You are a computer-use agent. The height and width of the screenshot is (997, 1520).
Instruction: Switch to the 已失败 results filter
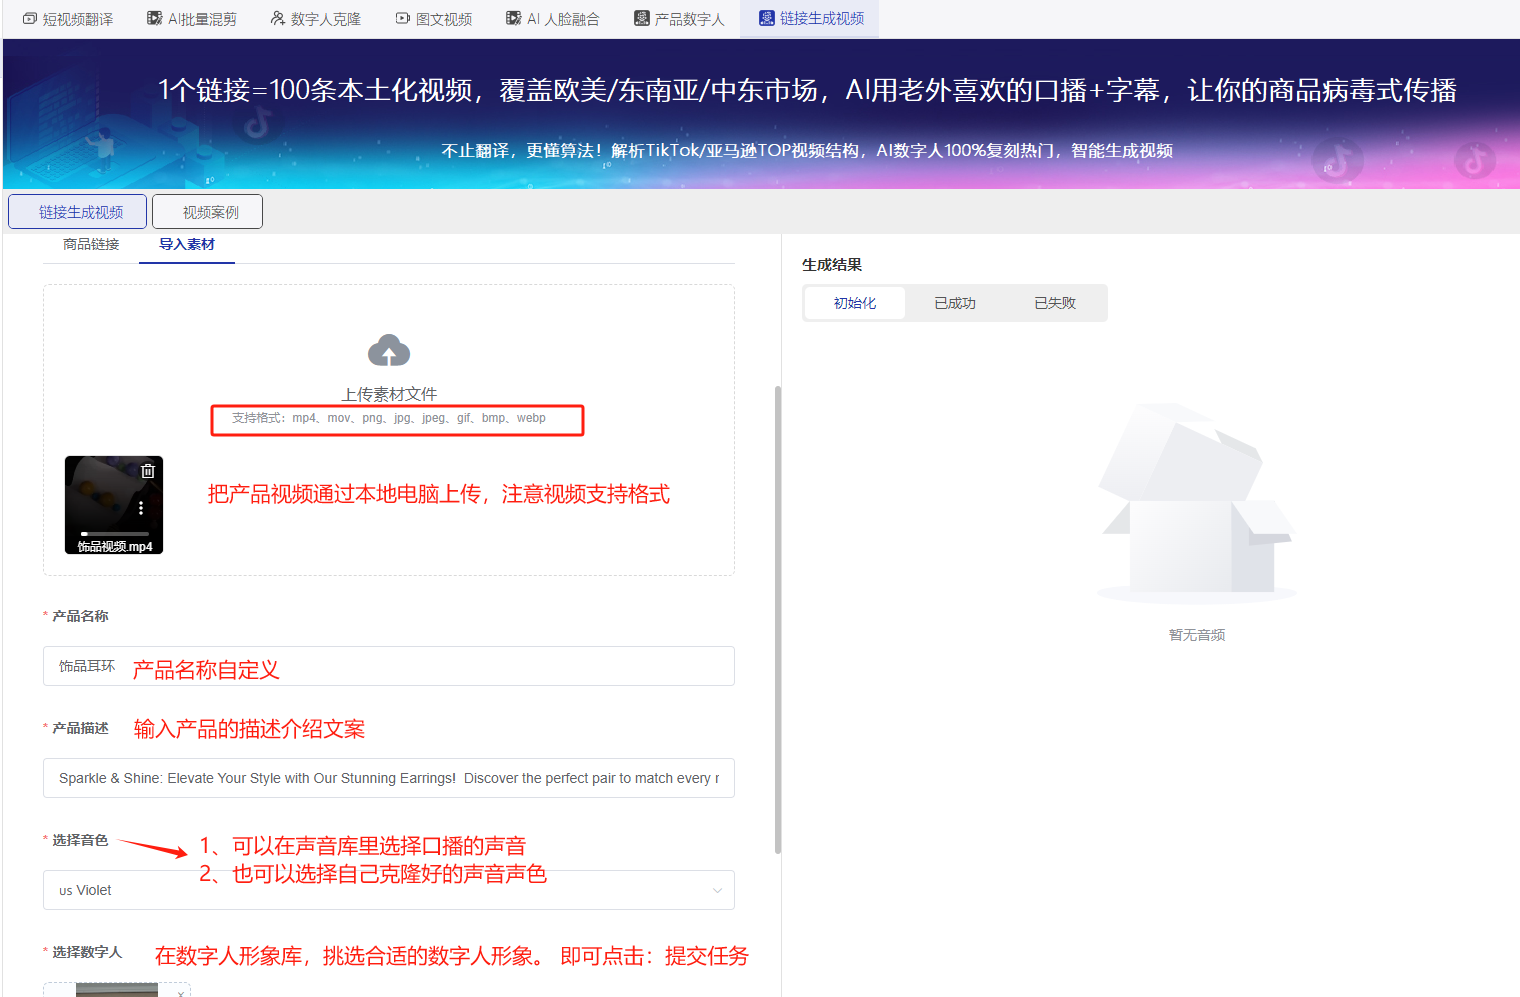(1055, 302)
